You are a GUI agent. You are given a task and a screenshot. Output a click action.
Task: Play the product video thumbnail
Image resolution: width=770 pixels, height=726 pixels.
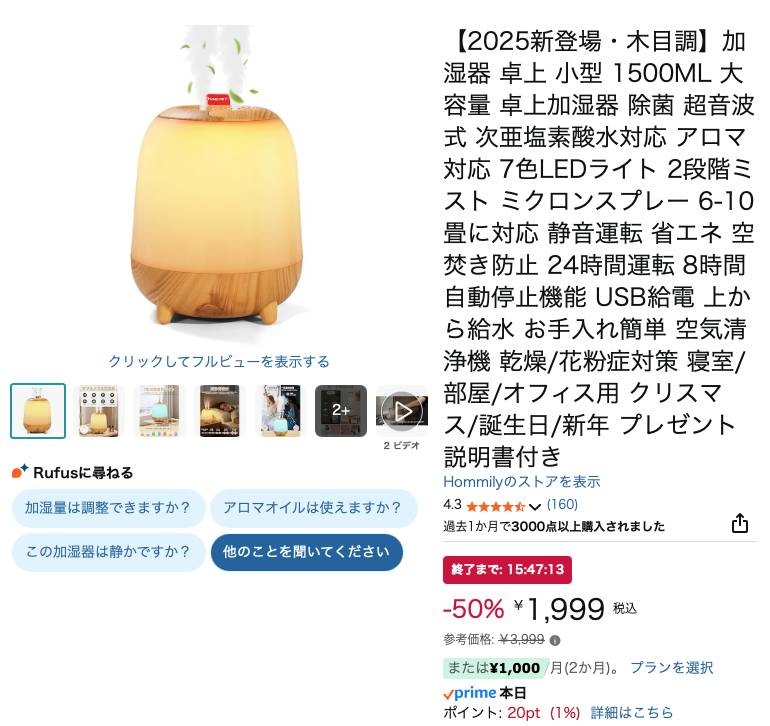(402, 411)
